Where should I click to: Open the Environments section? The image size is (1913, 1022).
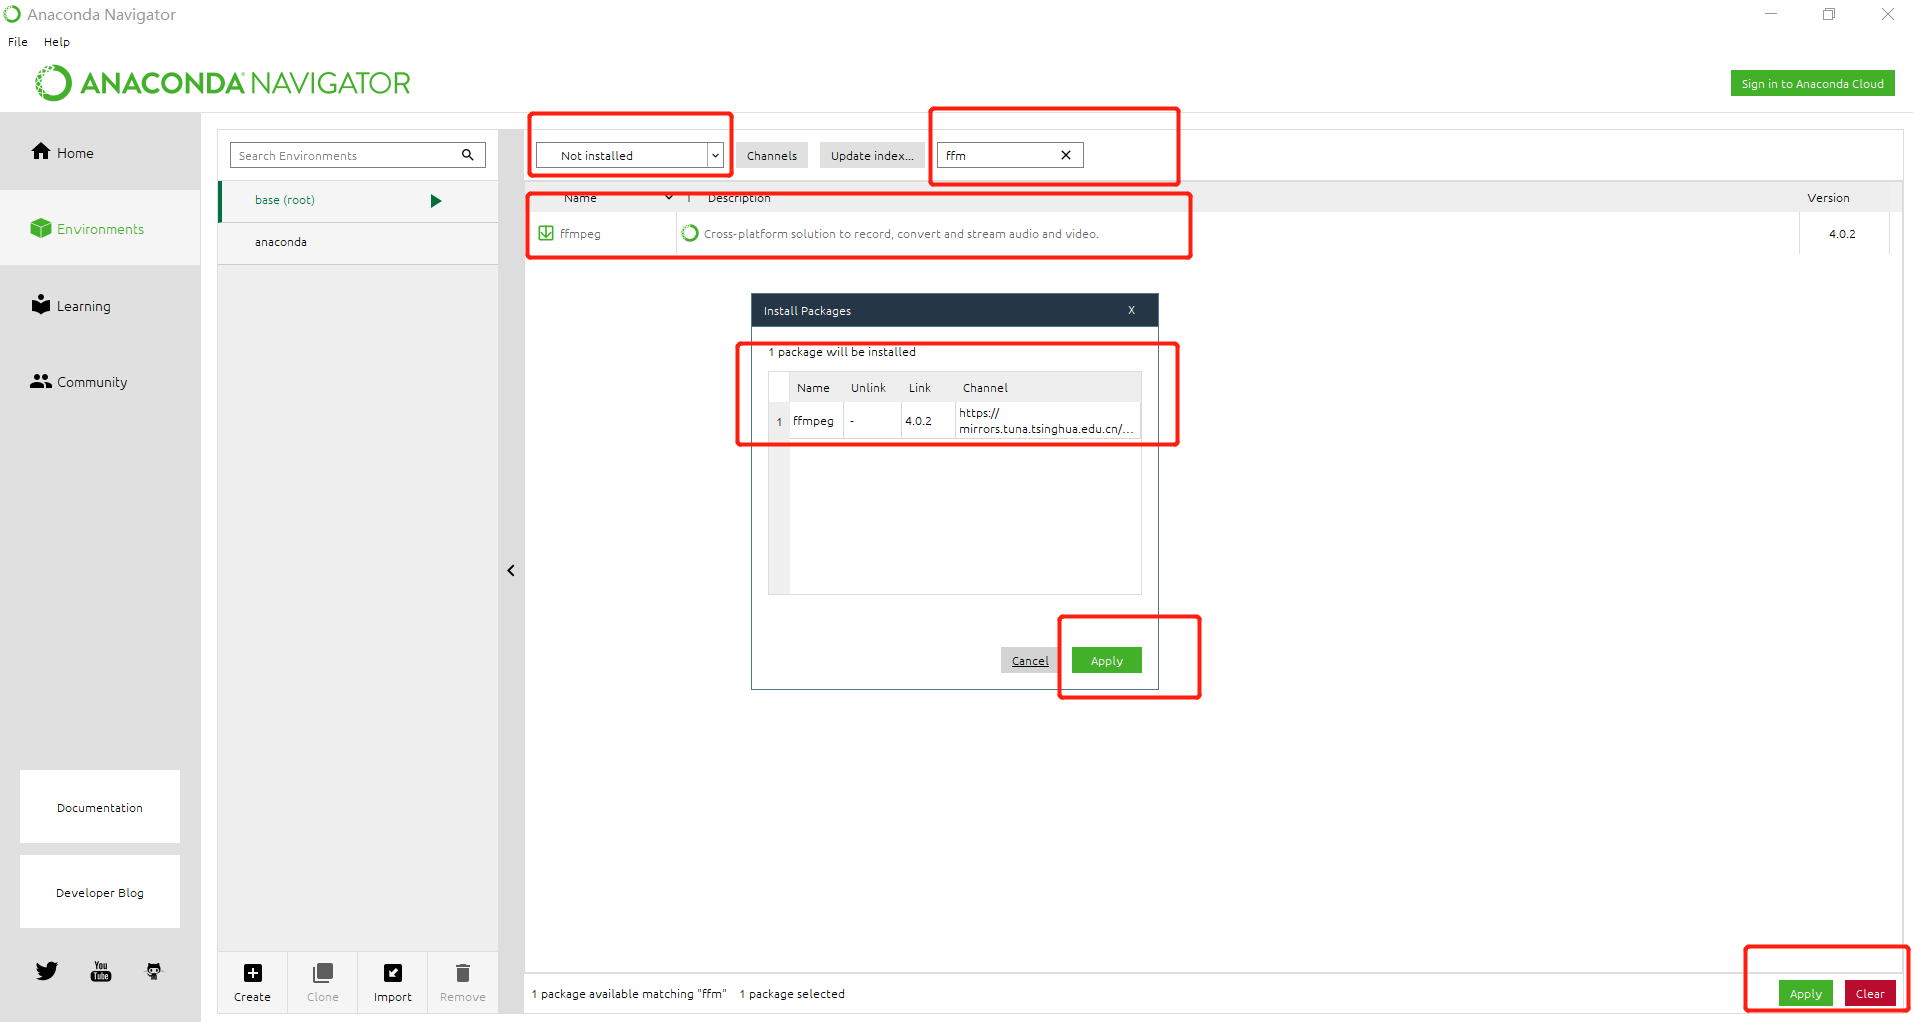pyautogui.click(x=100, y=229)
